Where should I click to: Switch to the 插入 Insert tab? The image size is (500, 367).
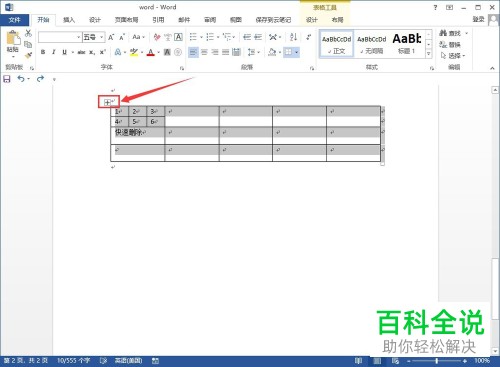[x=69, y=20]
